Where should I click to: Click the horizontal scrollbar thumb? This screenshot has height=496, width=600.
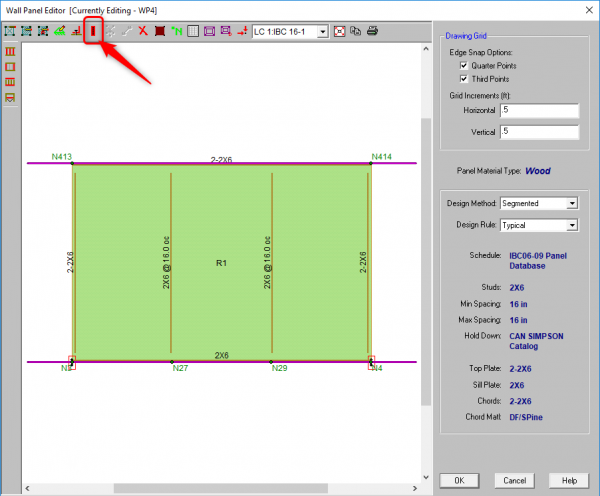coord(221,488)
